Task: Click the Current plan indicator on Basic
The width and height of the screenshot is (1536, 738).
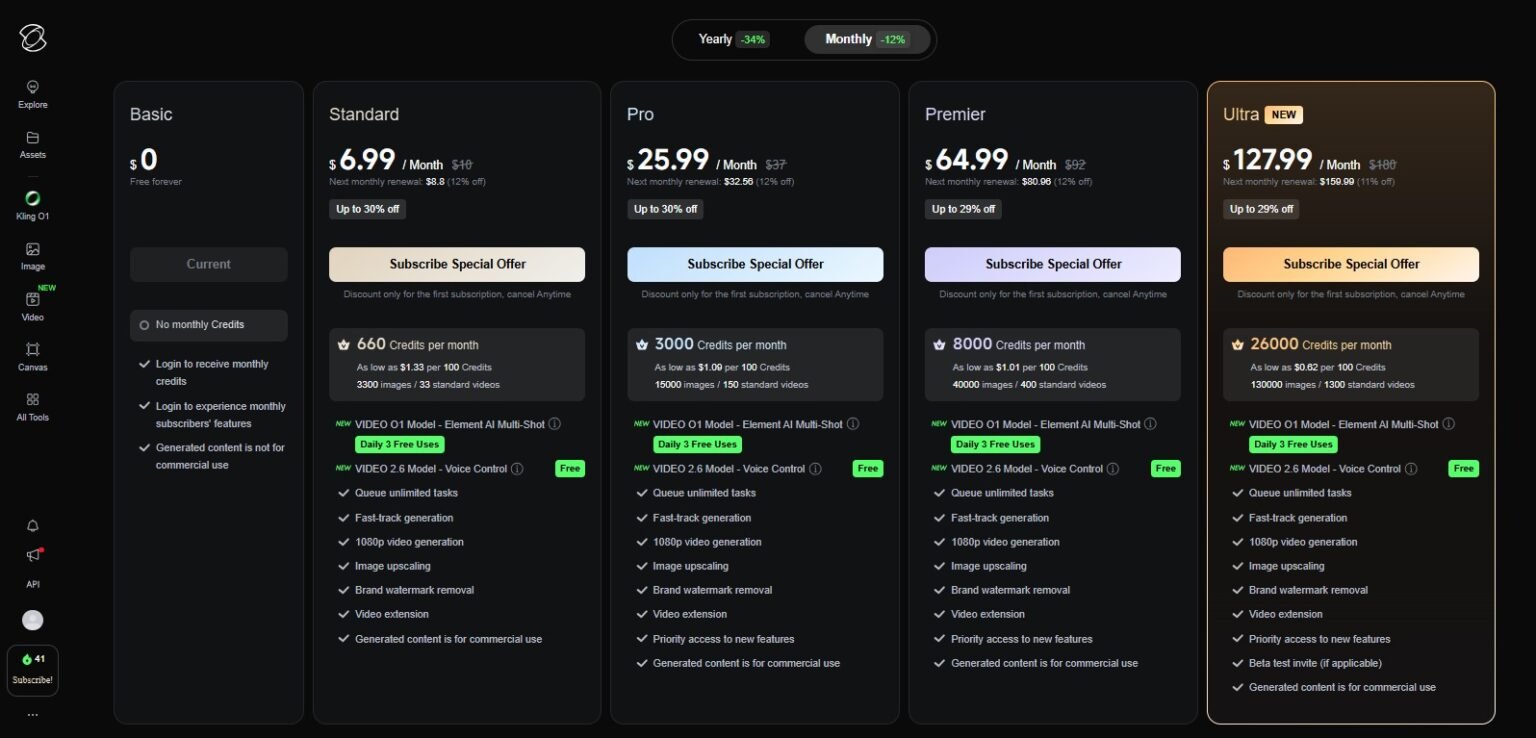Action: click(208, 264)
